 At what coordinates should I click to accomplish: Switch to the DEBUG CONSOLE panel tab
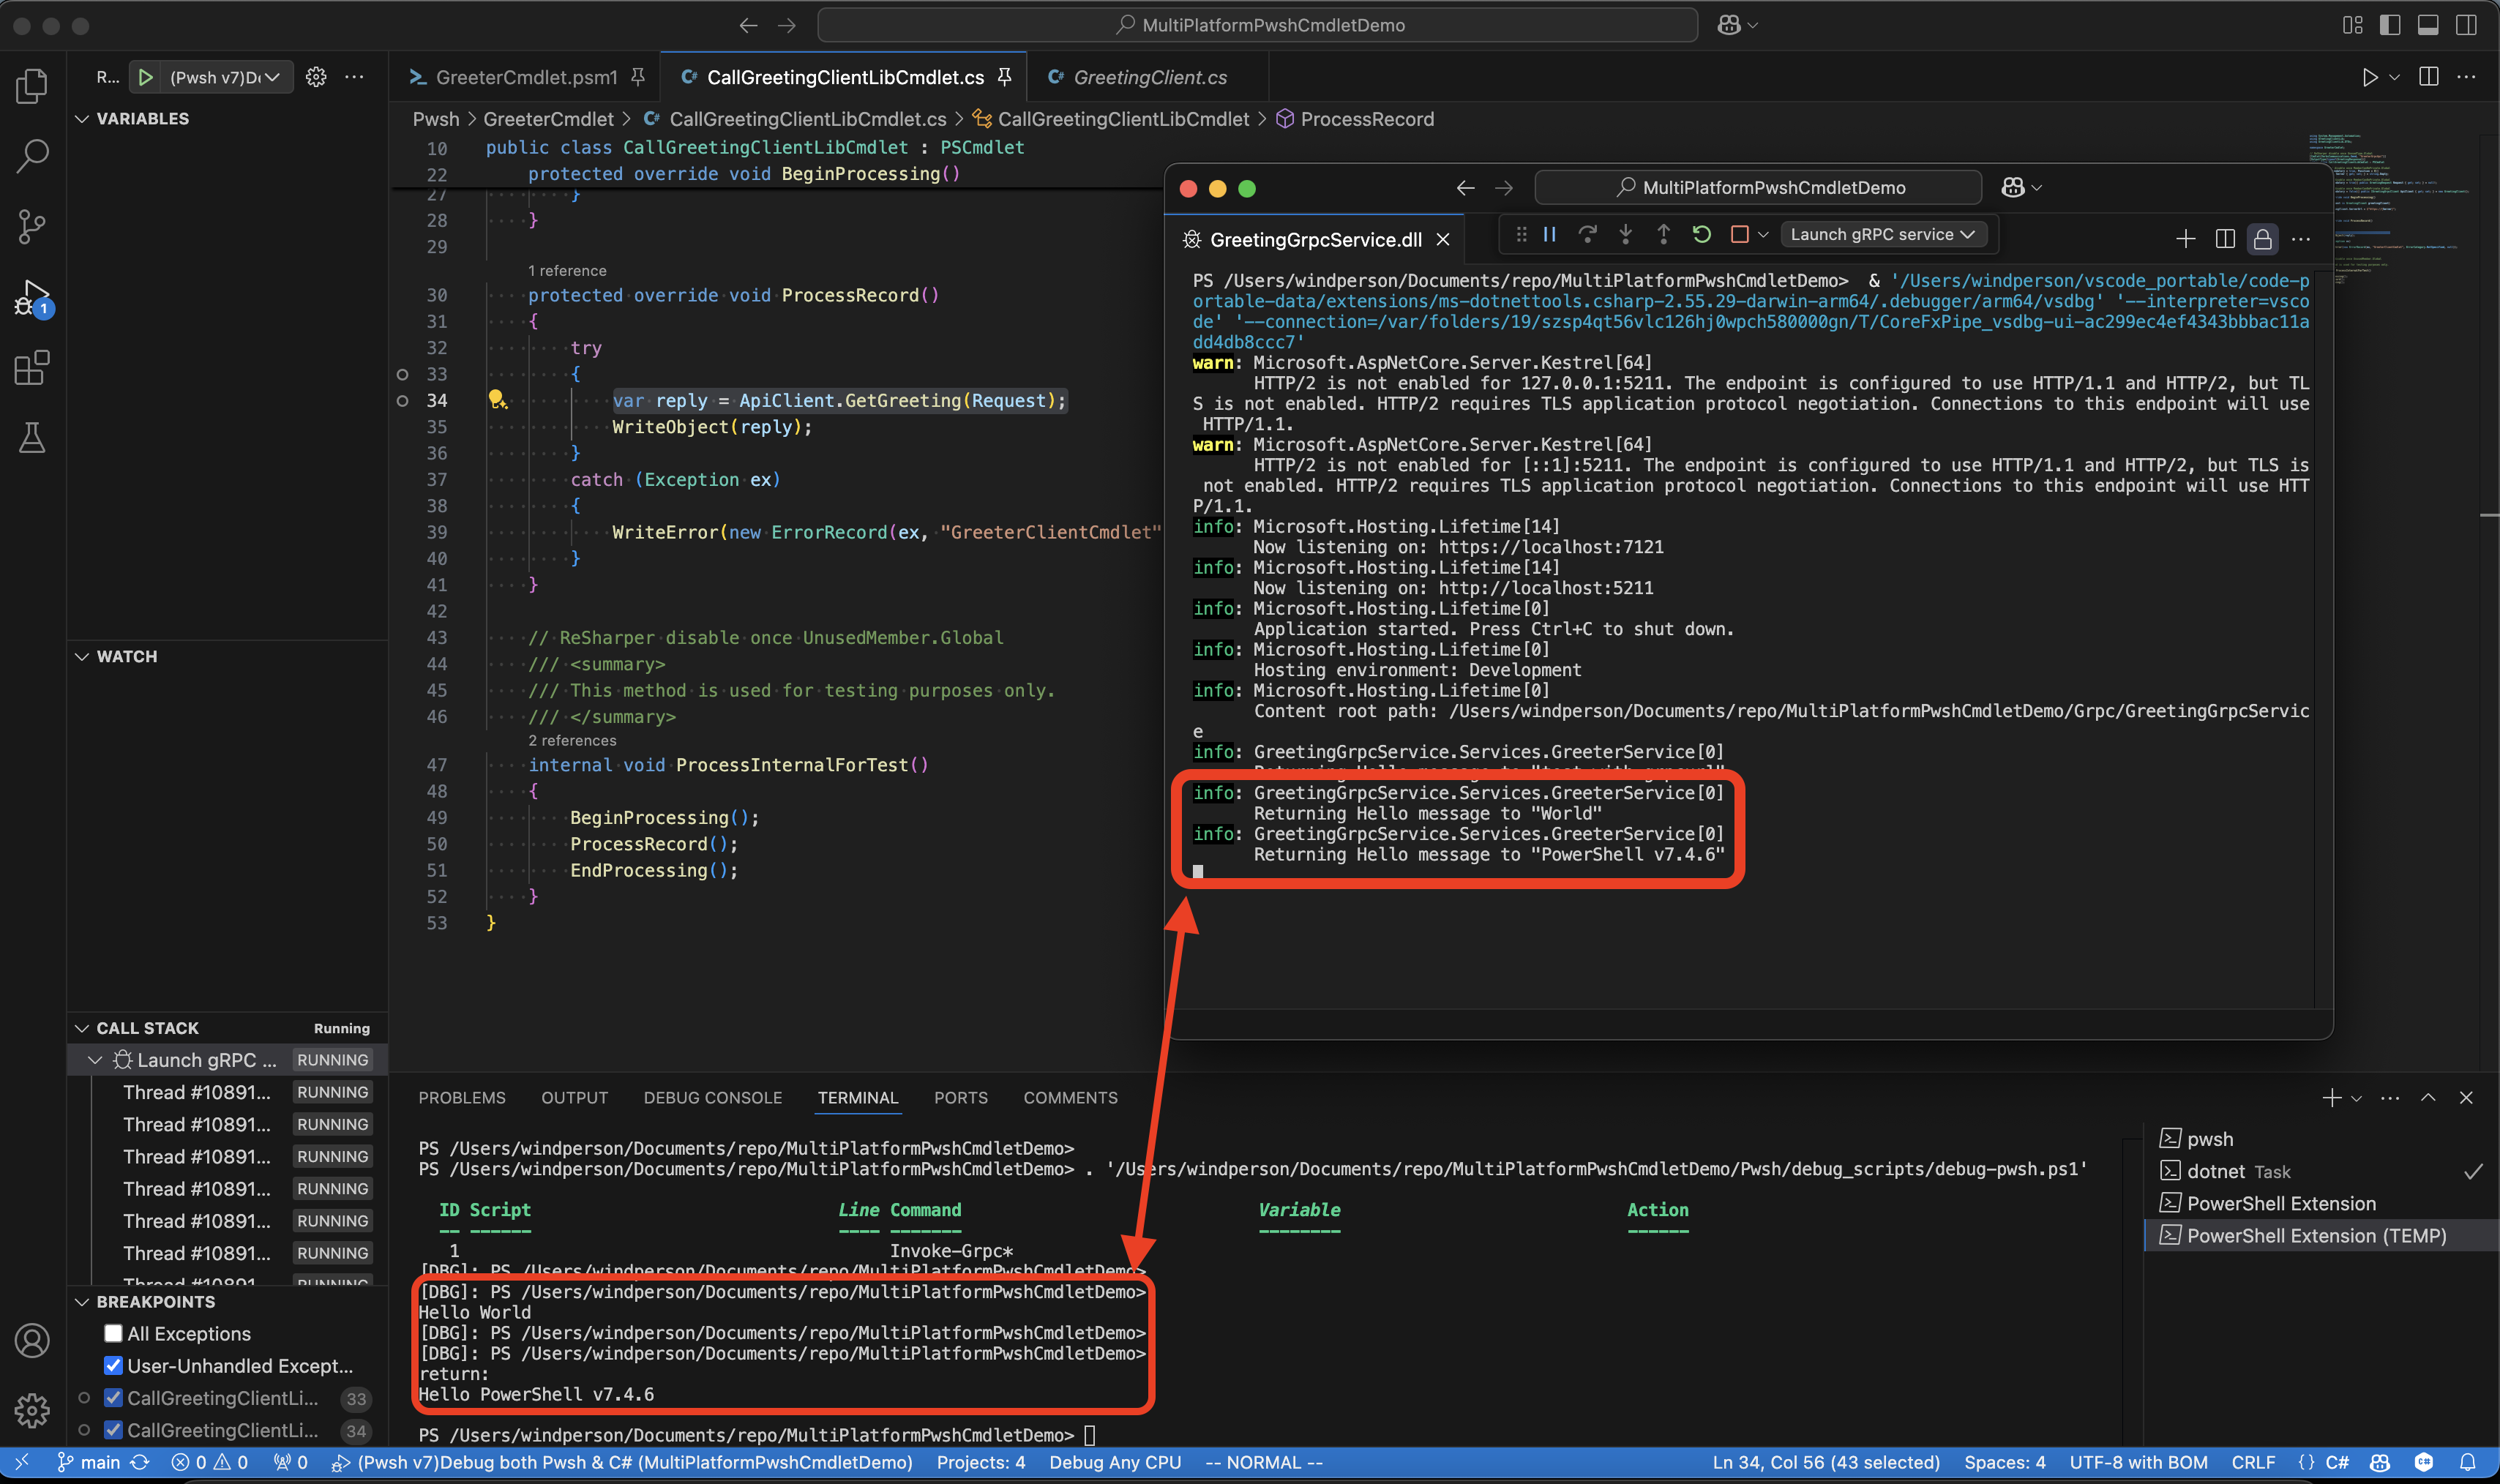[x=712, y=1098]
